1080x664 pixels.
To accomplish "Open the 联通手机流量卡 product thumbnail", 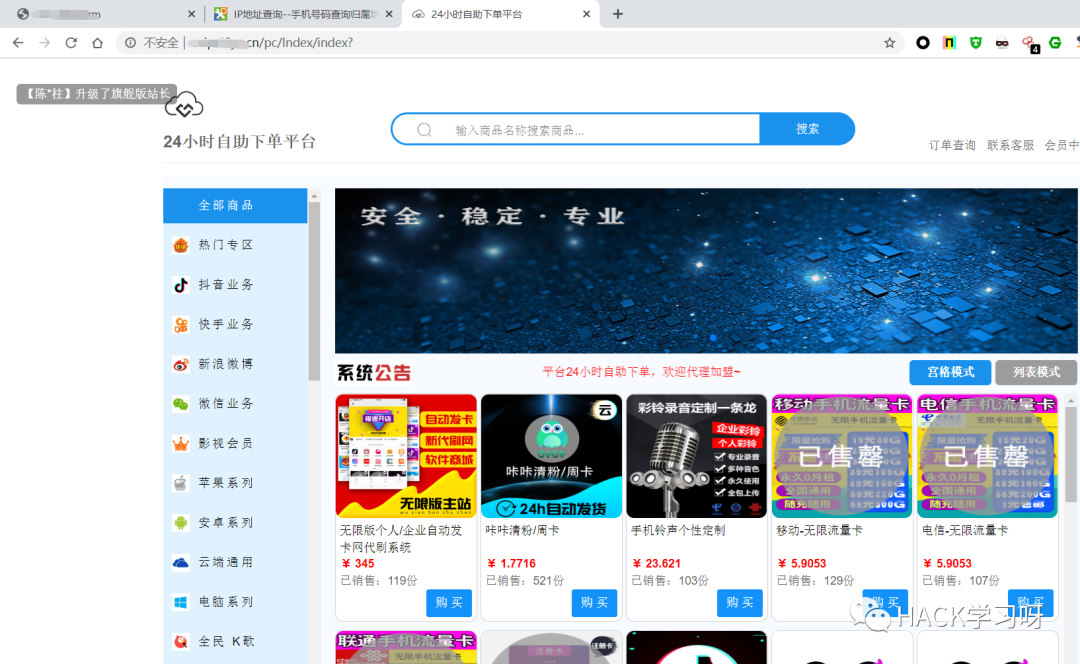I will (406, 647).
